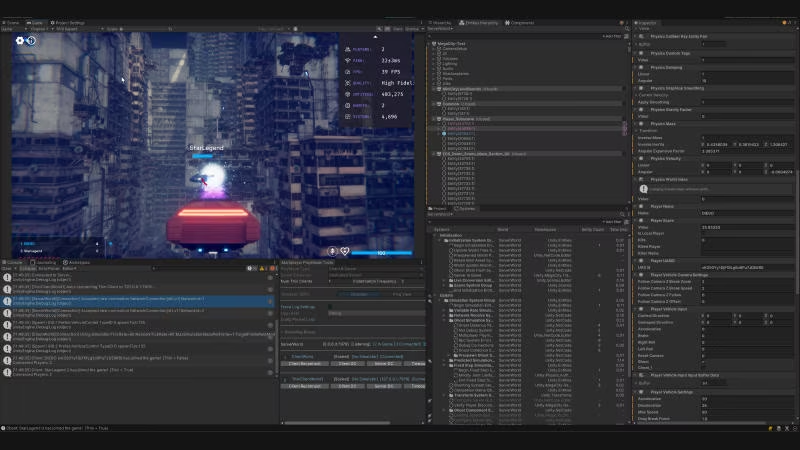The height and width of the screenshot is (450, 800).
Task: Click the microphone icon in game HUD
Action: 333,252
